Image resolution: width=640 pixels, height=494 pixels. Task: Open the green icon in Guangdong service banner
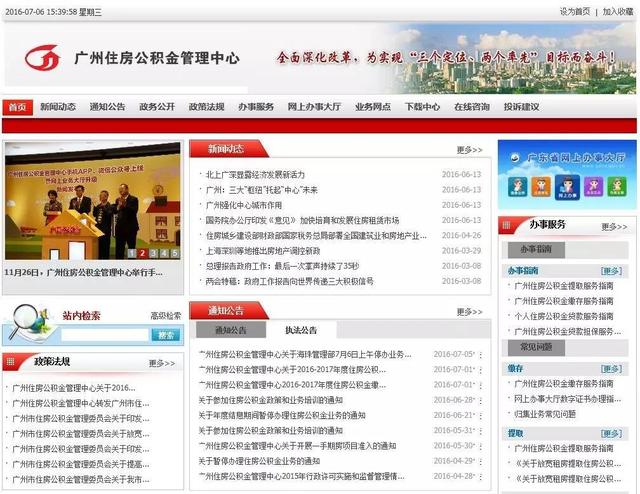617,187
